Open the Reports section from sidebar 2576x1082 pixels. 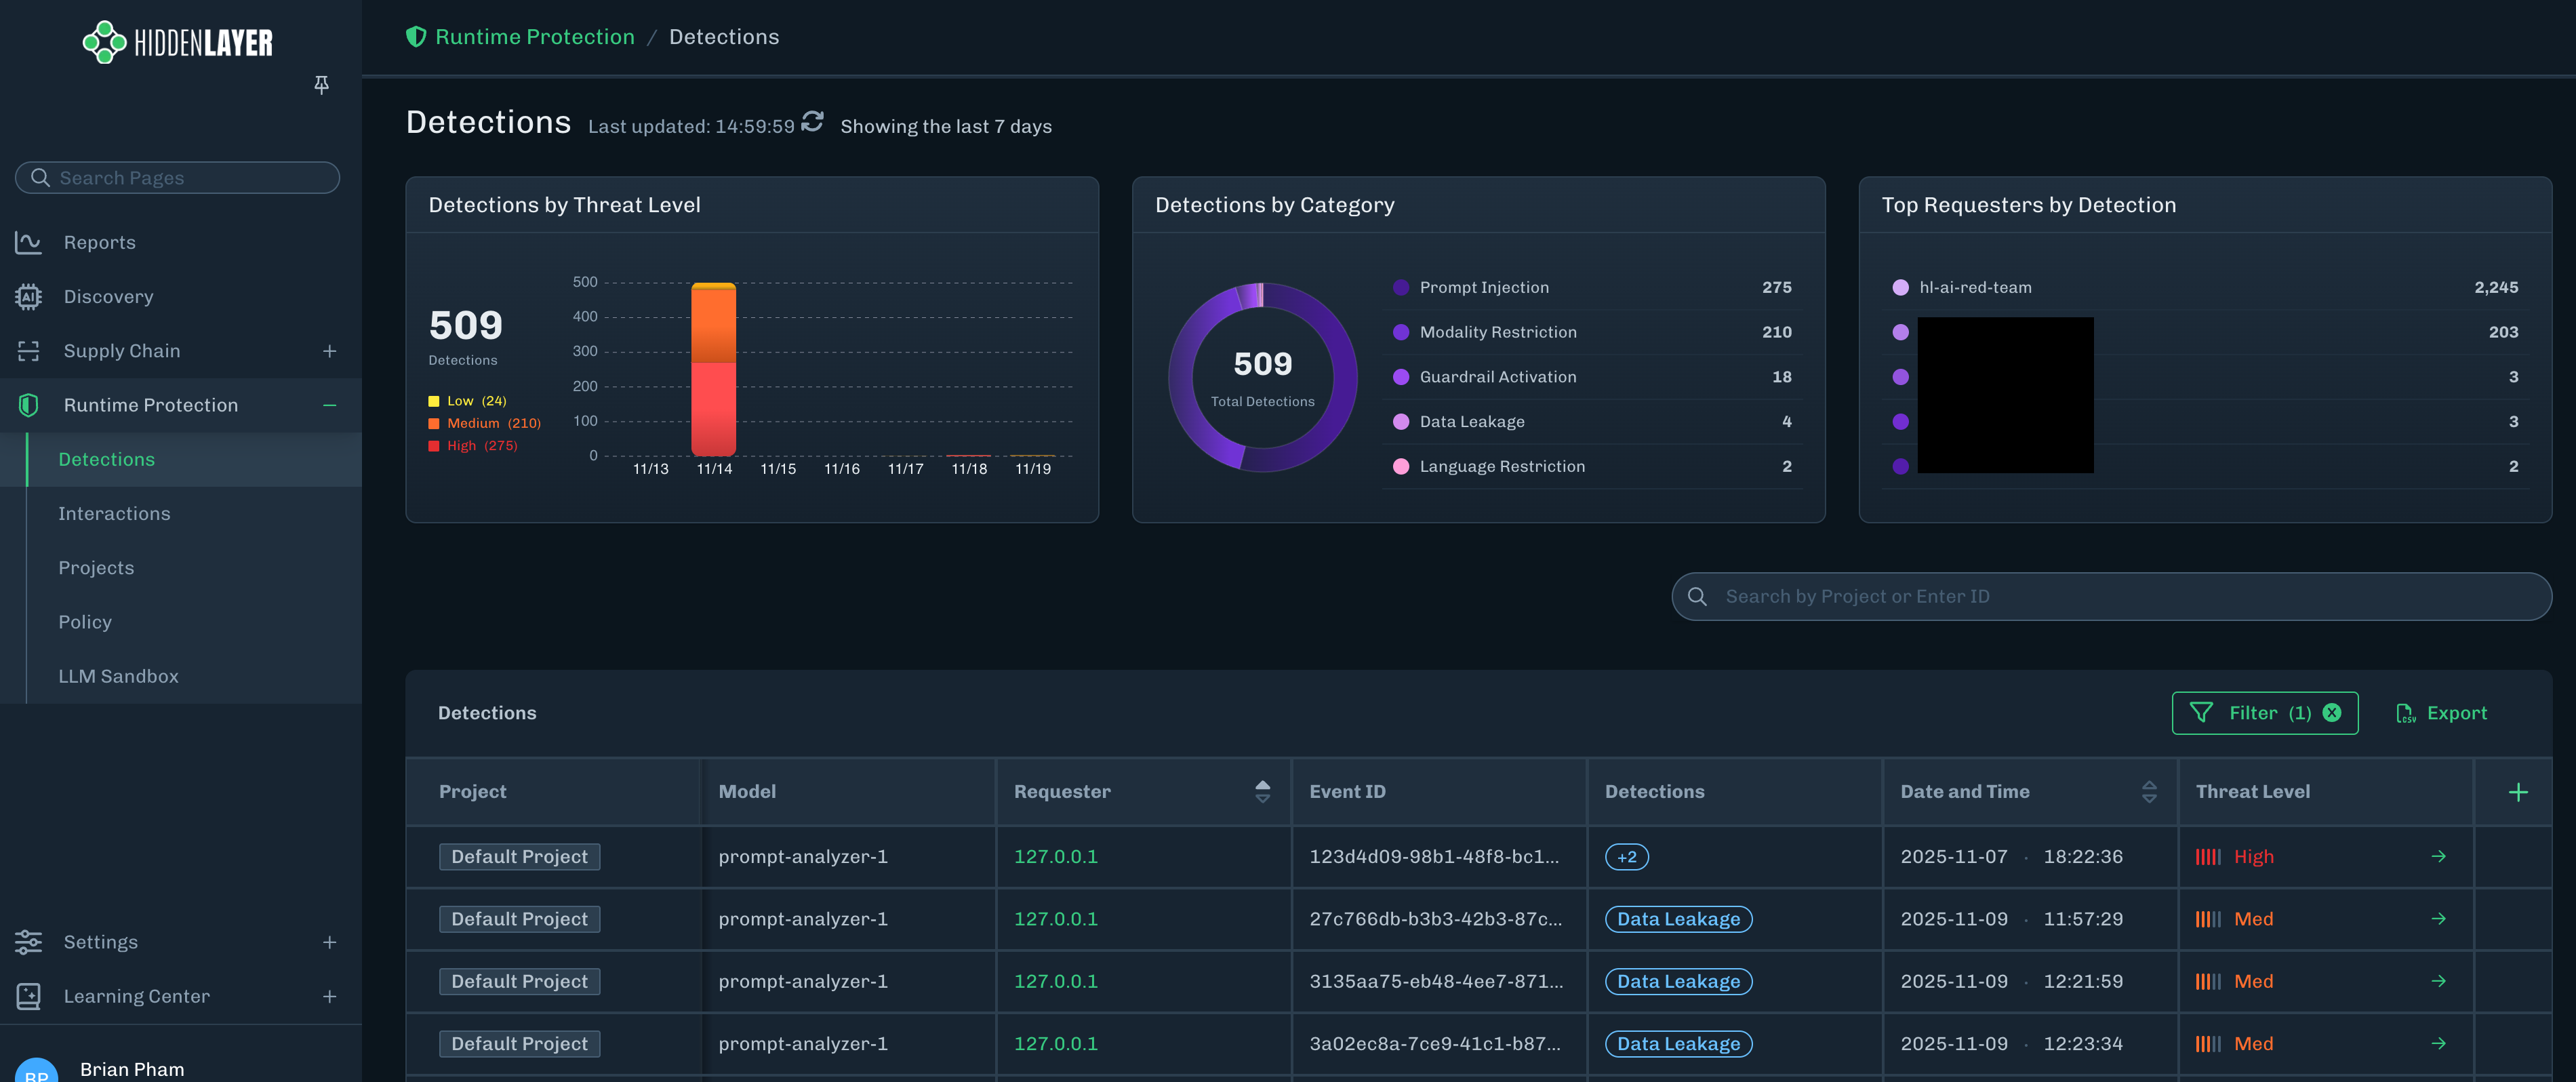(x=99, y=242)
